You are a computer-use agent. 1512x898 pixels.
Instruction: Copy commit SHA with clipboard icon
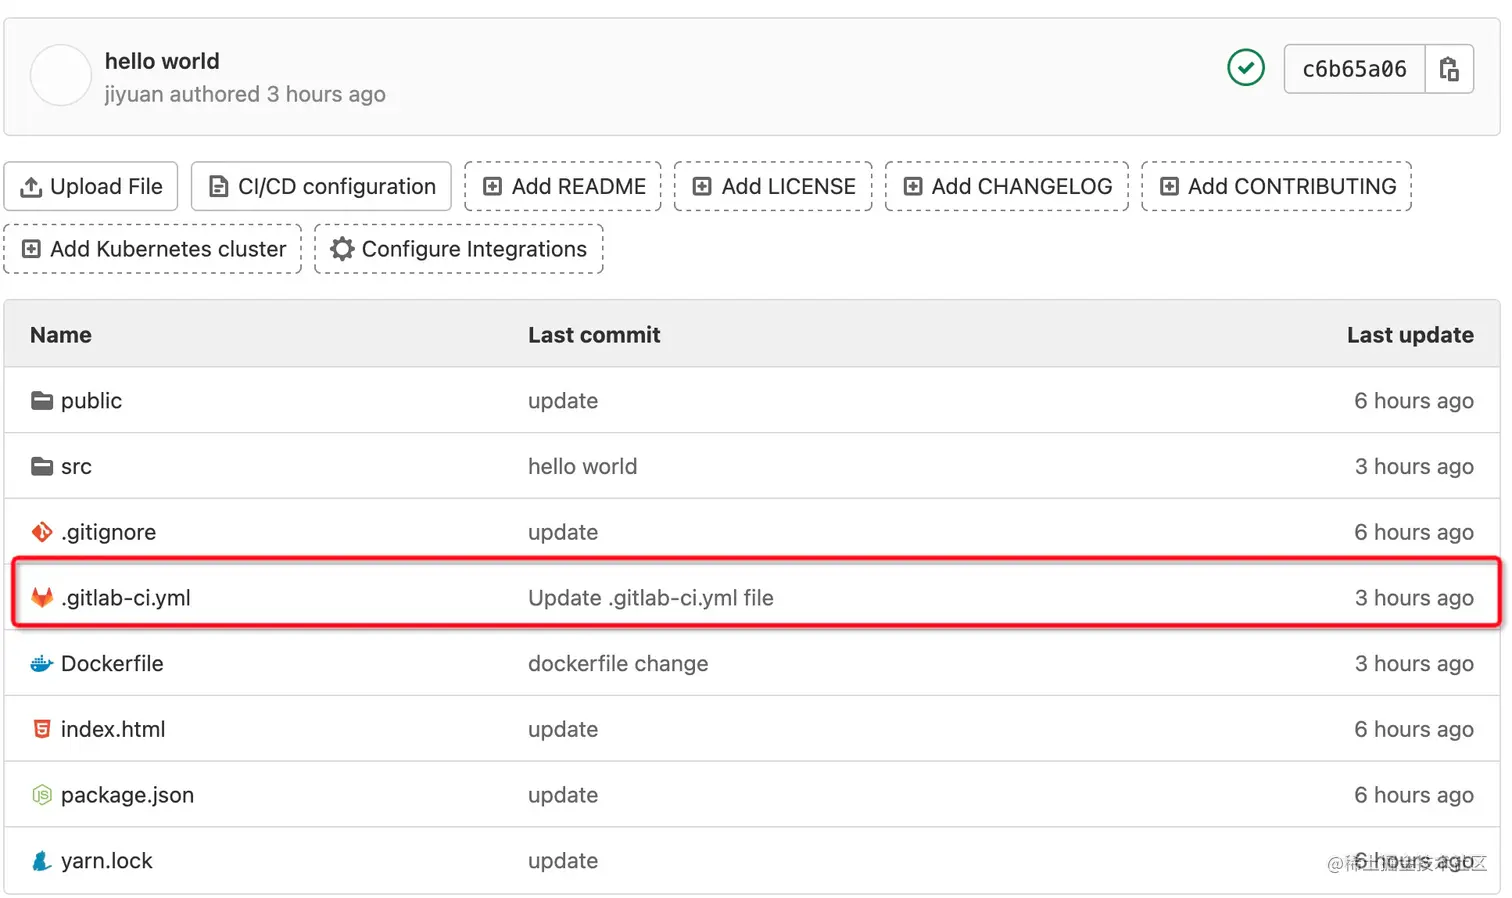[1448, 69]
